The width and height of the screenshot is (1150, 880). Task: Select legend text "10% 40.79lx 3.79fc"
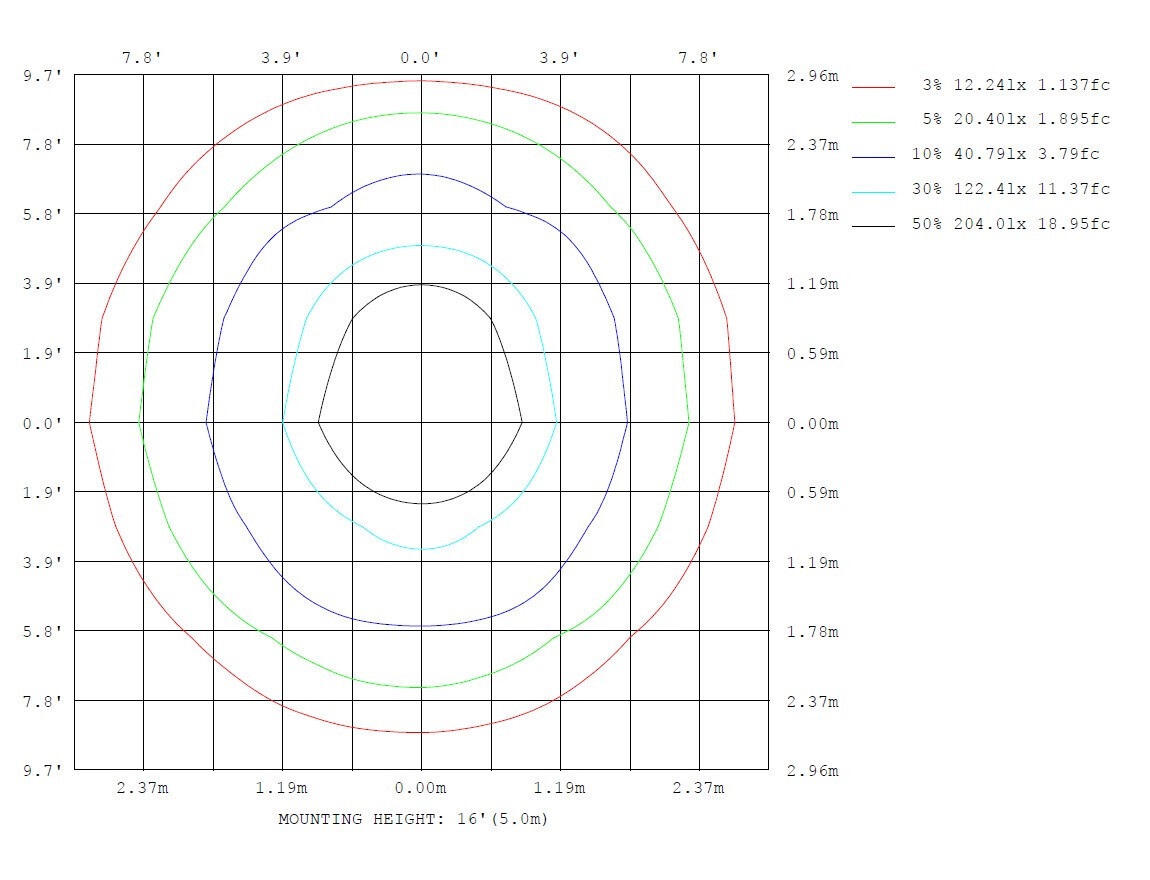pyautogui.click(x=1006, y=154)
